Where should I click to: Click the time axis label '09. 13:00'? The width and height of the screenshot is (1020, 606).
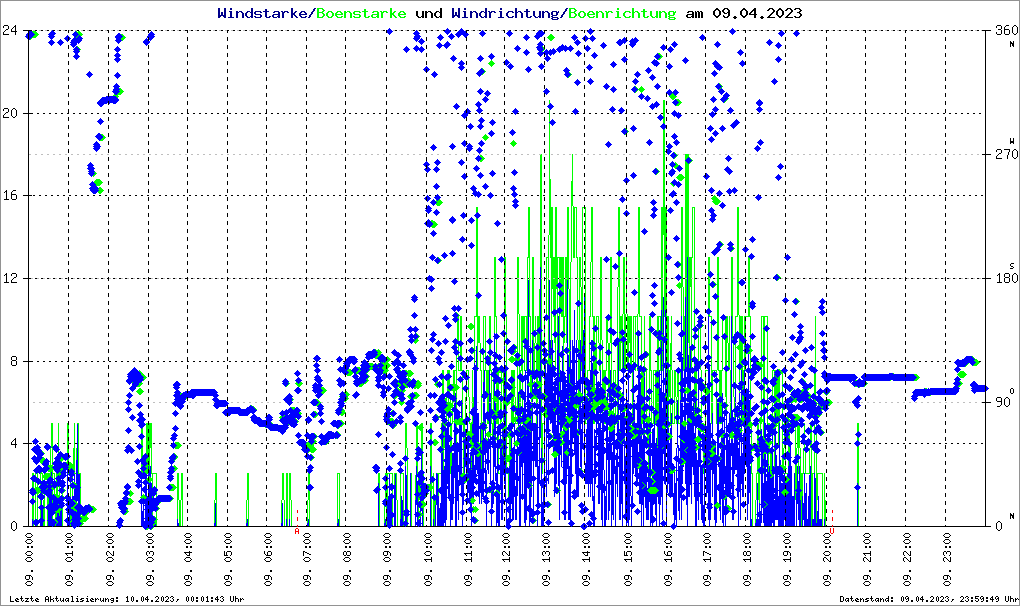547,560
